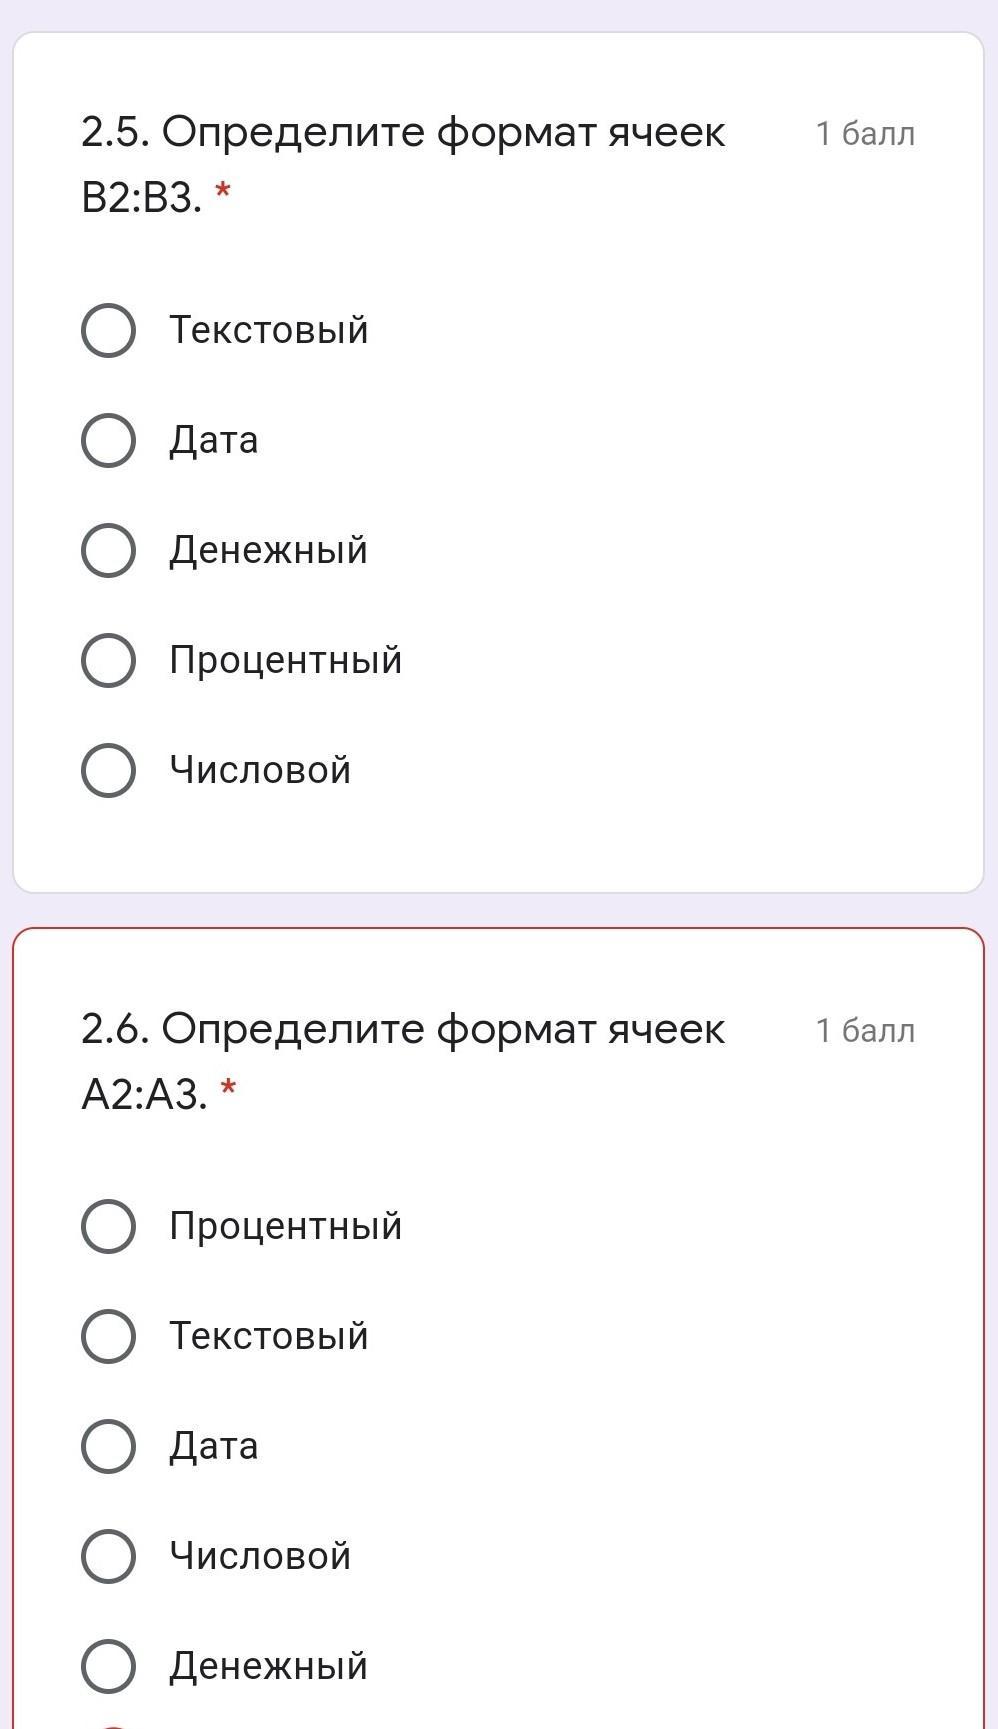Click the 1 балл label of question 2.5

pyautogui.click(x=865, y=133)
